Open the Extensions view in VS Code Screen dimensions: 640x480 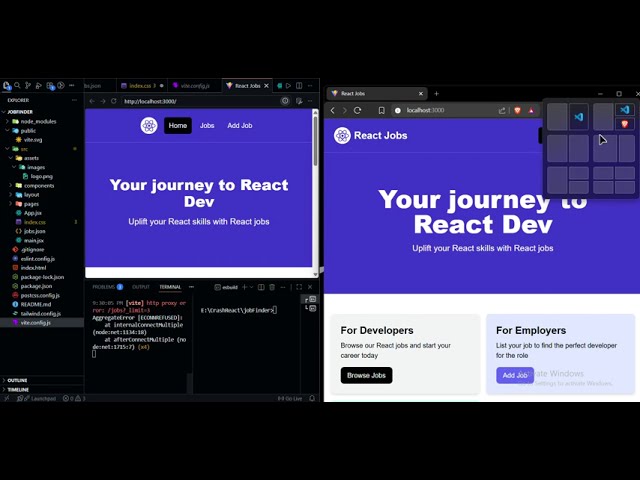pyautogui.click(x=50, y=86)
